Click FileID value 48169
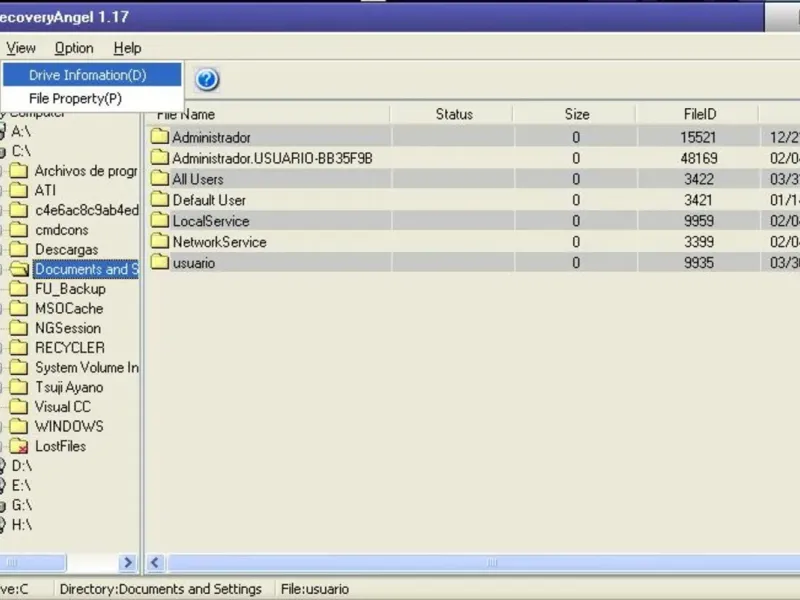Screen dimensions: 800x600 pyautogui.click(x=698, y=158)
